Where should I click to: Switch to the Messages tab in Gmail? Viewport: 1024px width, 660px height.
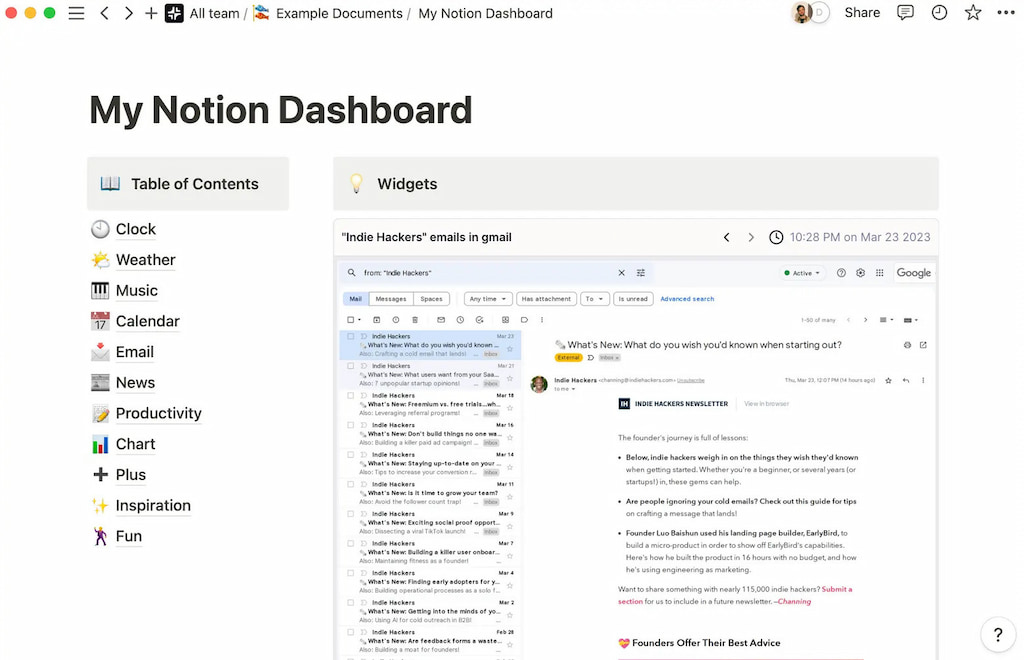(391, 299)
